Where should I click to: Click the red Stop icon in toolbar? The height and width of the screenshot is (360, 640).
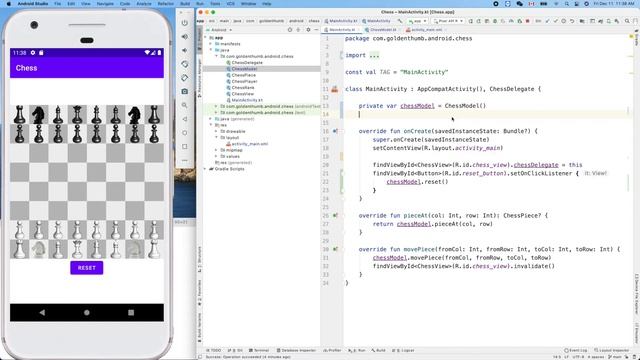coord(527,21)
